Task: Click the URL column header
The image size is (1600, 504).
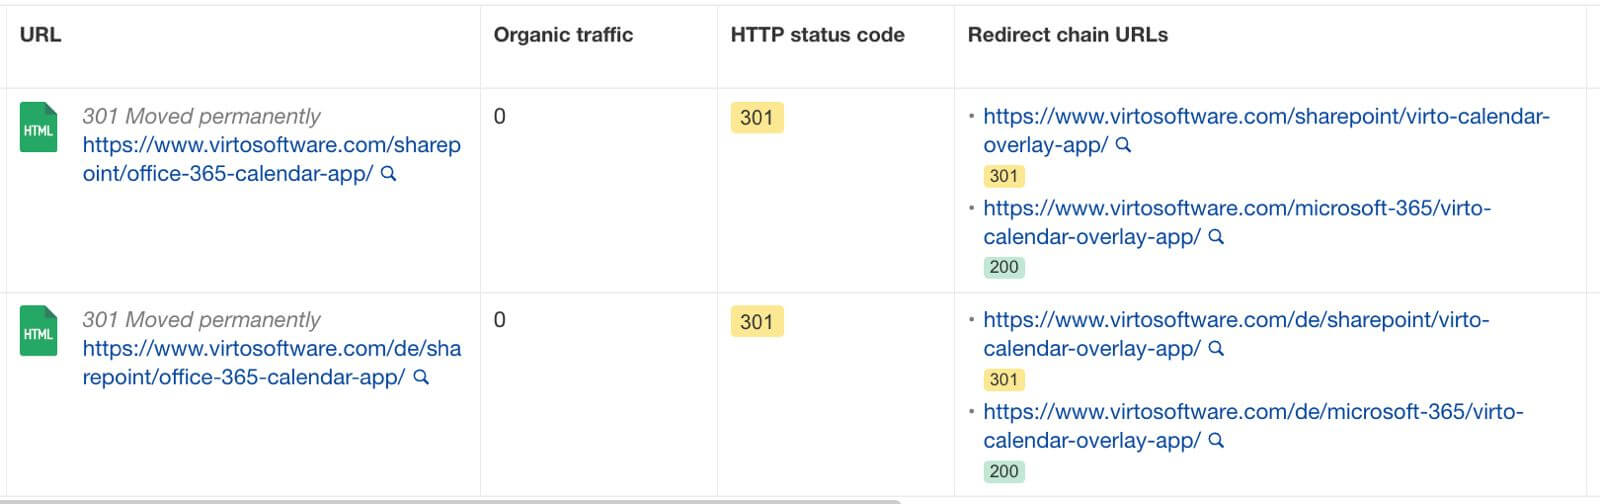Action: point(40,35)
